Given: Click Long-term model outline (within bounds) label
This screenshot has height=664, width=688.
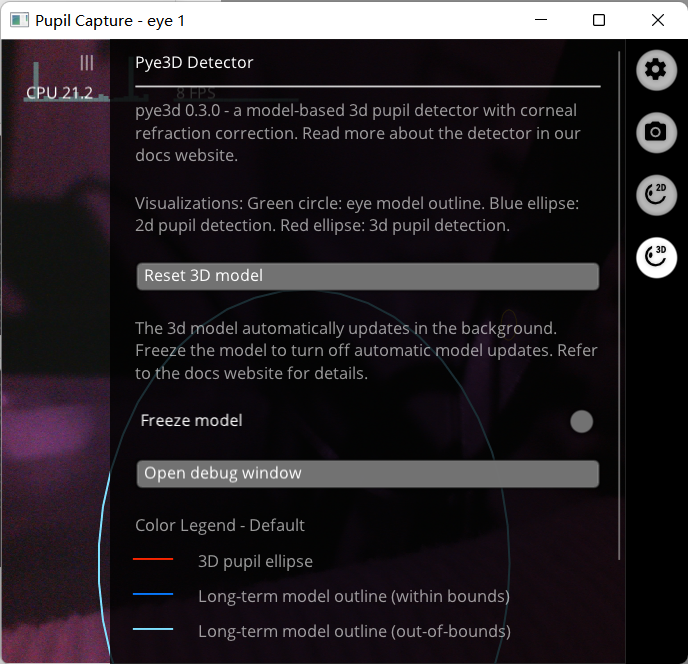Looking at the screenshot, I should pyautogui.click(x=354, y=596).
